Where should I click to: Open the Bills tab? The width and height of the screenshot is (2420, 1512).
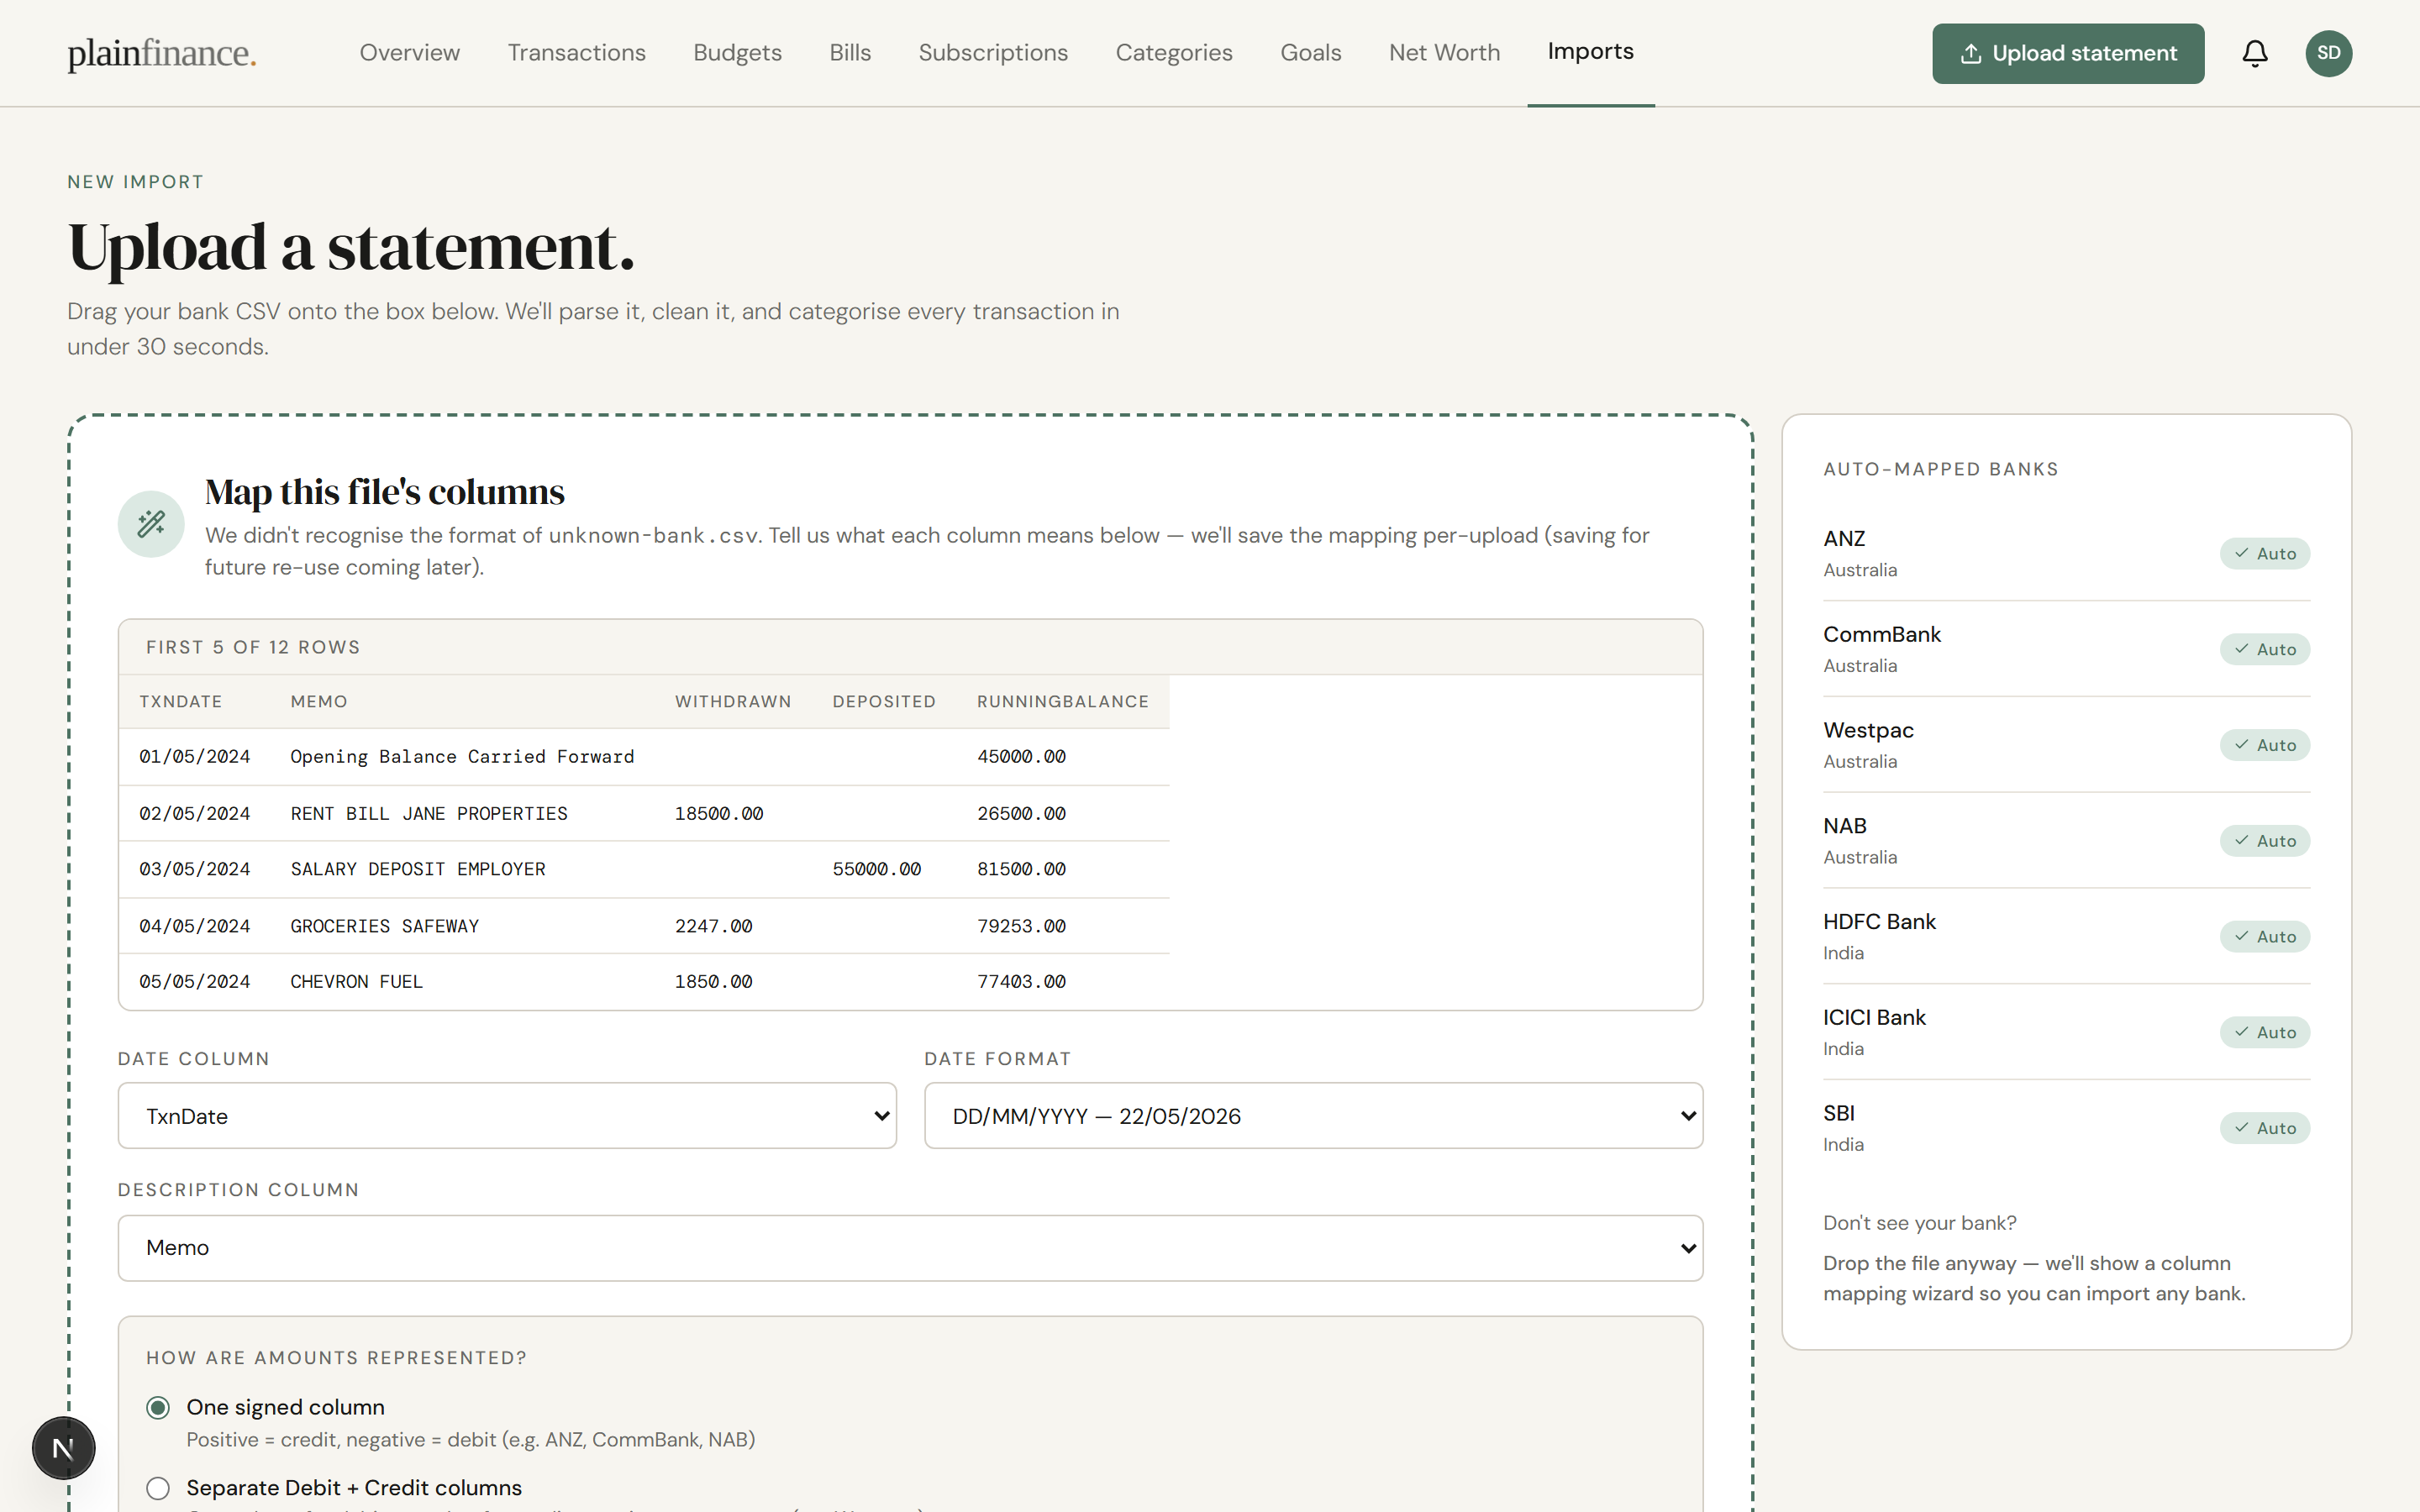(x=850, y=53)
